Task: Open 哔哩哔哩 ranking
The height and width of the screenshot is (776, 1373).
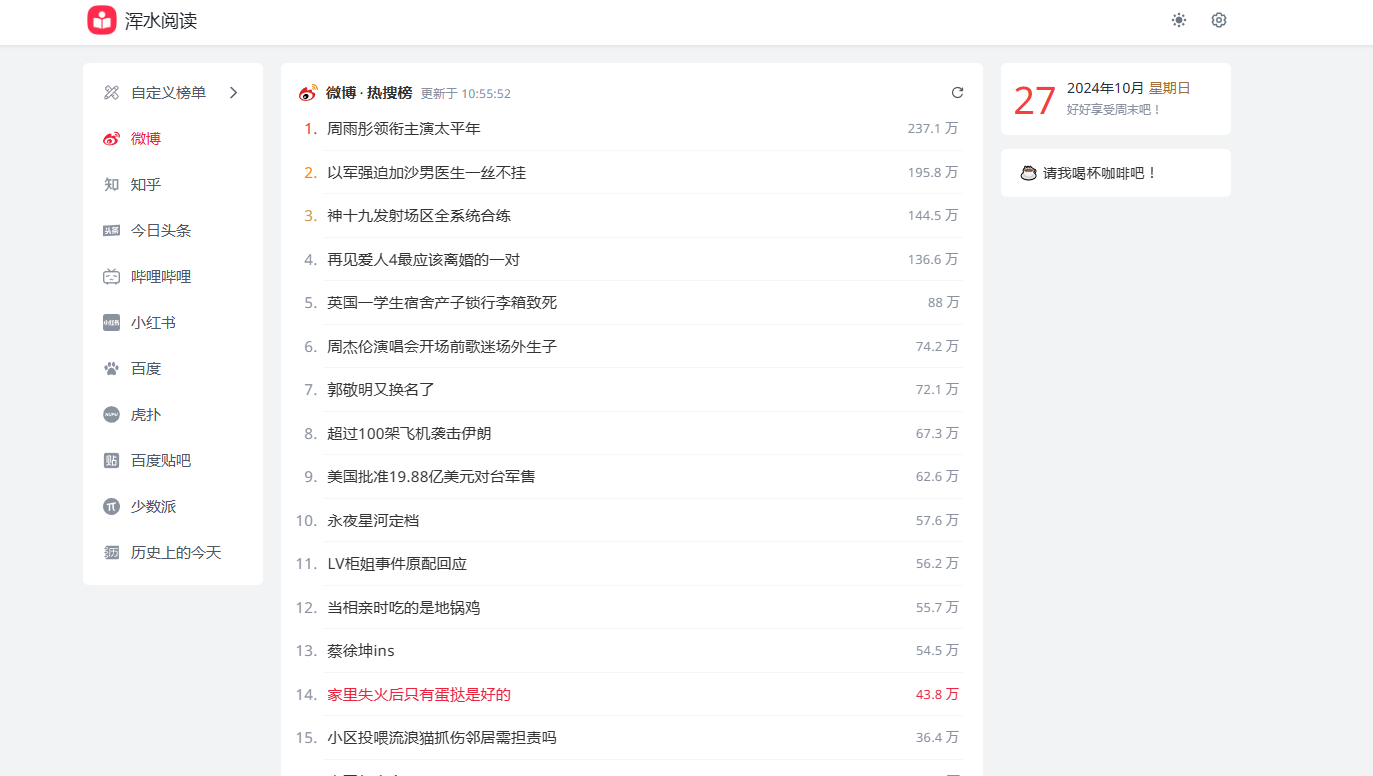Action: (173, 277)
